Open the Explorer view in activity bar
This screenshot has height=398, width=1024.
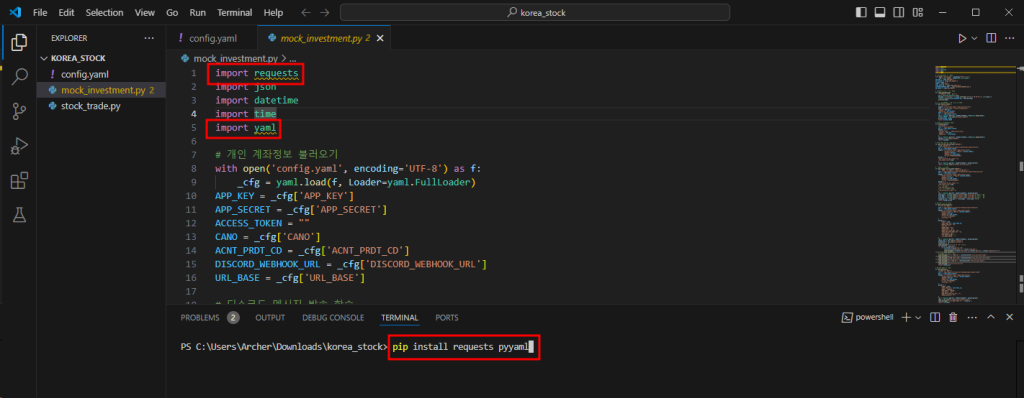pyautogui.click(x=19, y=42)
